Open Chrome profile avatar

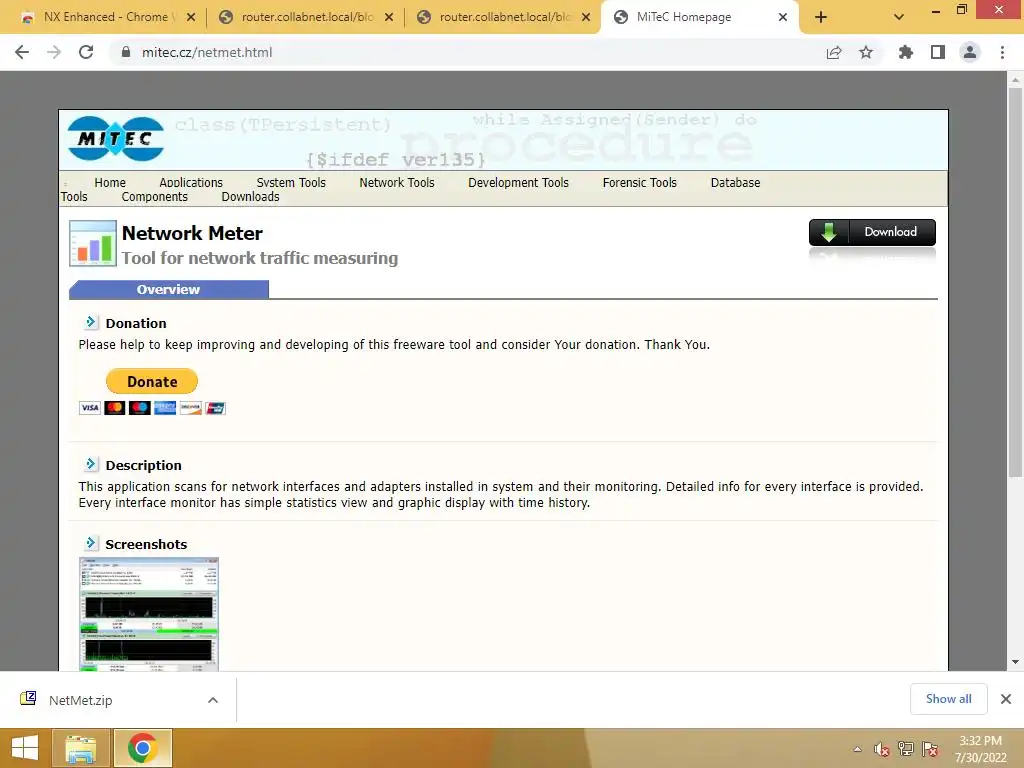click(970, 52)
